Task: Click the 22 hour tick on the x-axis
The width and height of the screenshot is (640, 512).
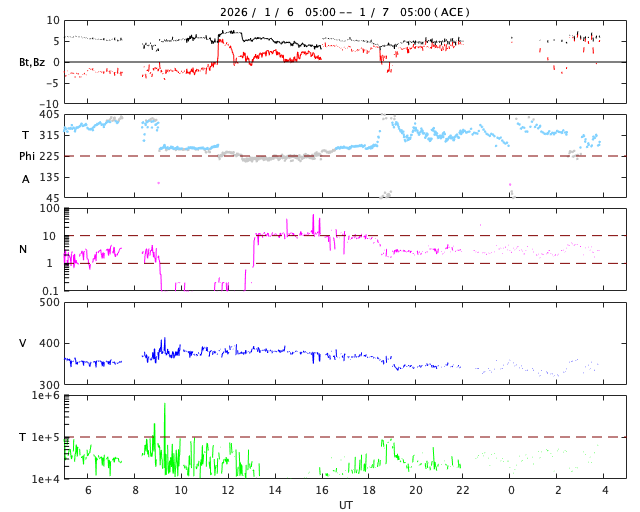Action: (463, 490)
